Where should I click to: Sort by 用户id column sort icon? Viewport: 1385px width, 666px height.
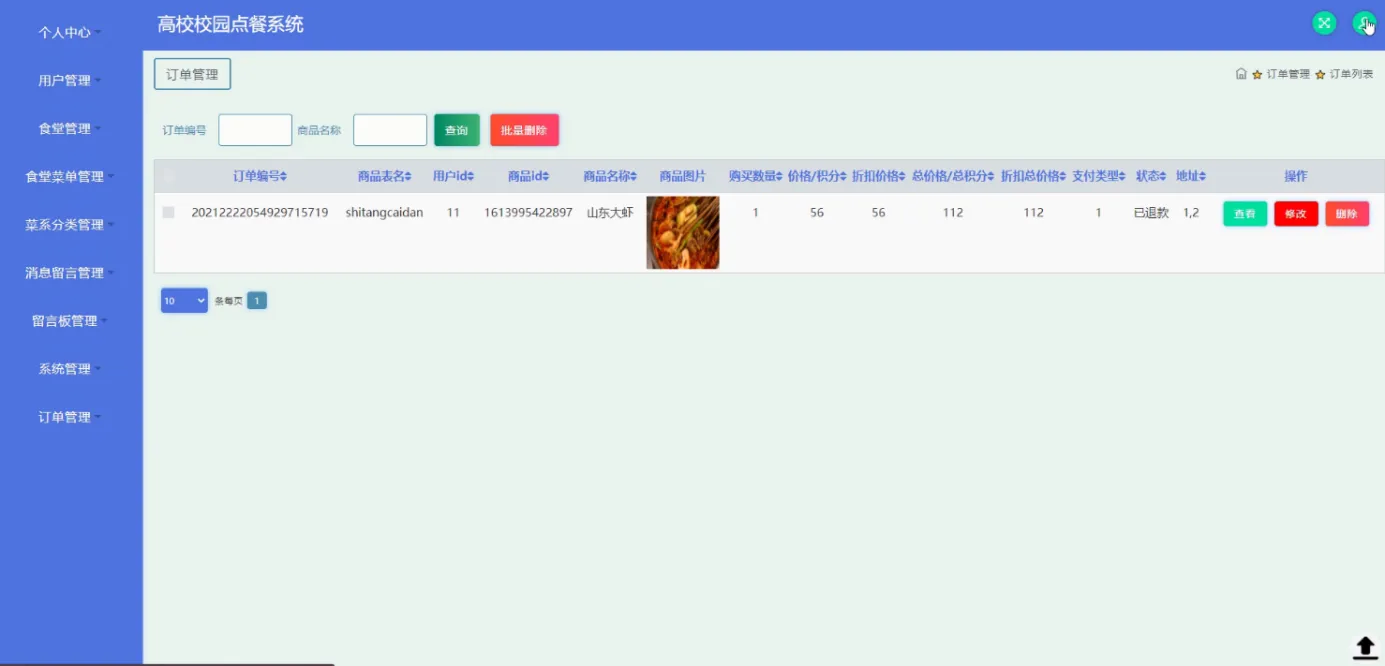tap(471, 177)
